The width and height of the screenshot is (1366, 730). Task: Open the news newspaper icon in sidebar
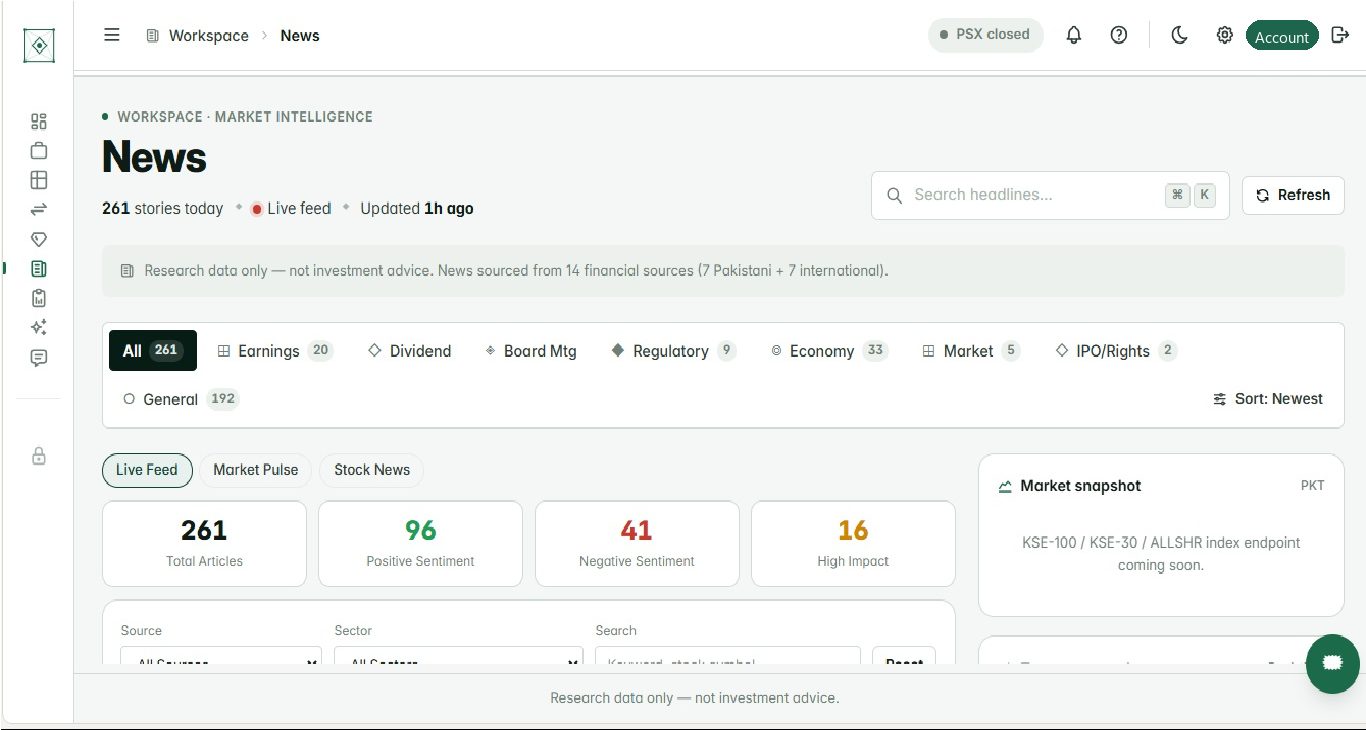pos(39,268)
